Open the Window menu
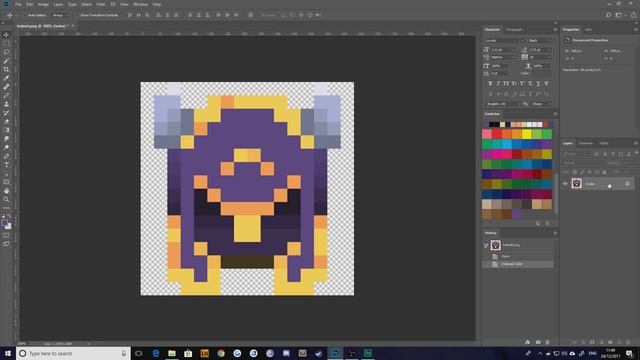 click(x=140, y=4)
